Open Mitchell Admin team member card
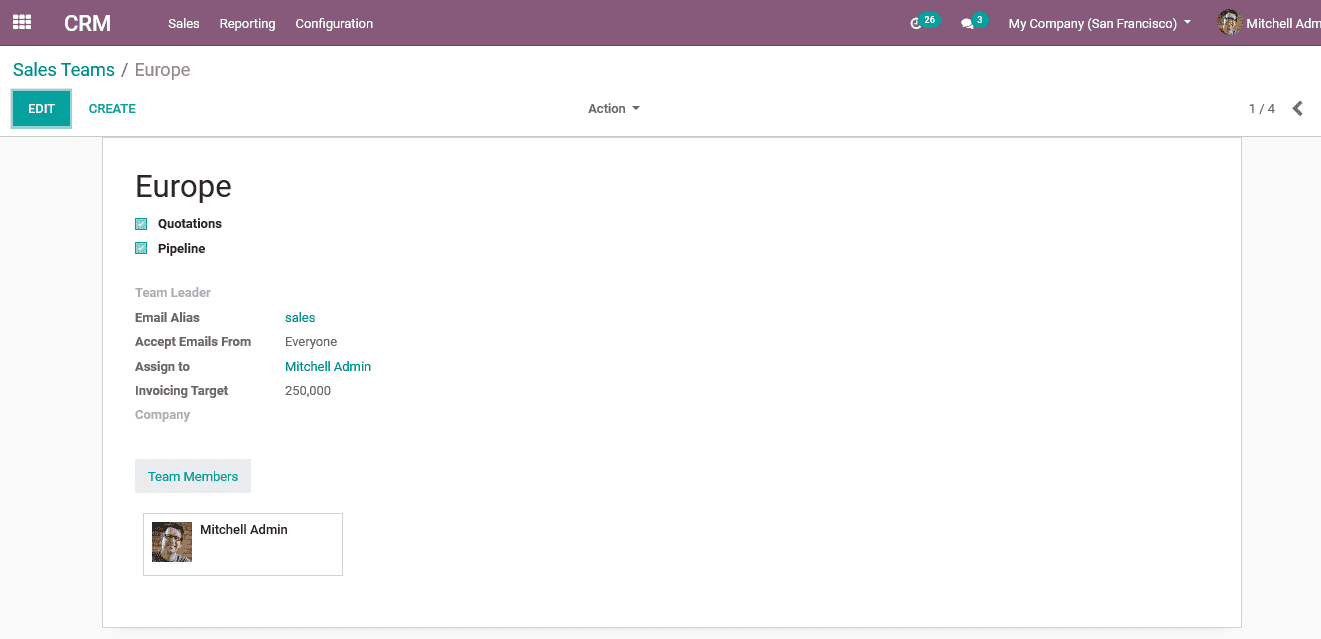This screenshot has height=639, width=1321. tap(243, 544)
